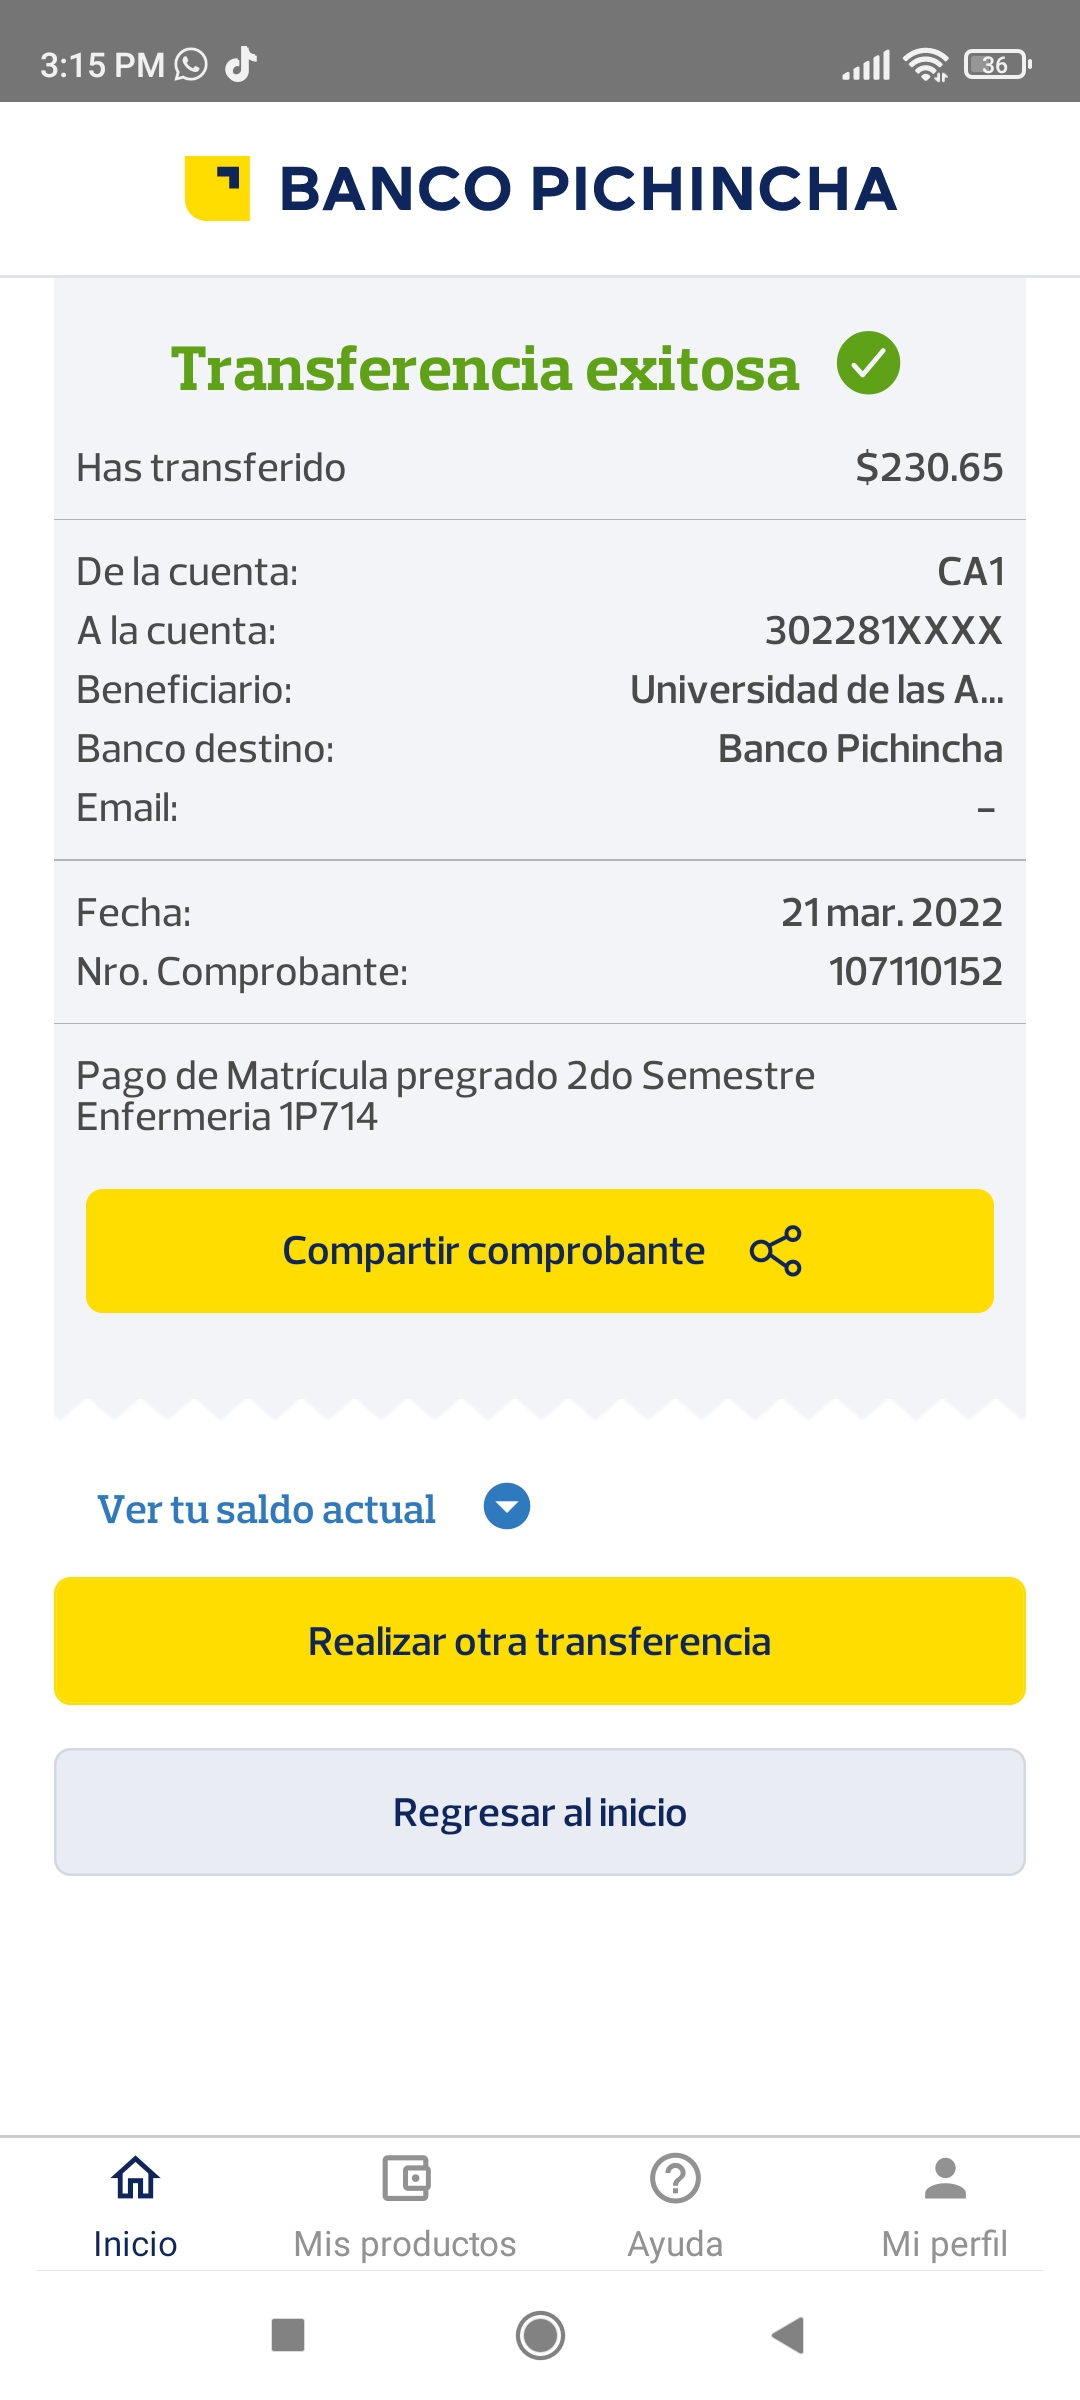Tap Realizar otra transferencia button

[x=540, y=1641]
